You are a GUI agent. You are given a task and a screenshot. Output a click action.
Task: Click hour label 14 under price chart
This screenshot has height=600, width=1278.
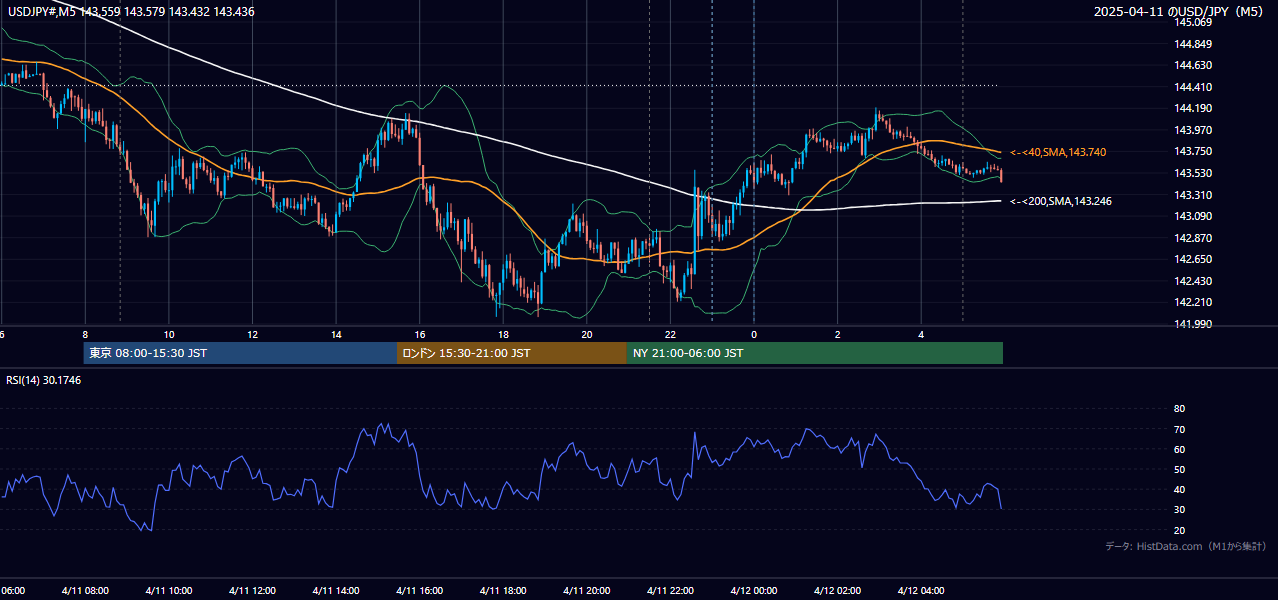pyautogui.click(x=336, y=334)
